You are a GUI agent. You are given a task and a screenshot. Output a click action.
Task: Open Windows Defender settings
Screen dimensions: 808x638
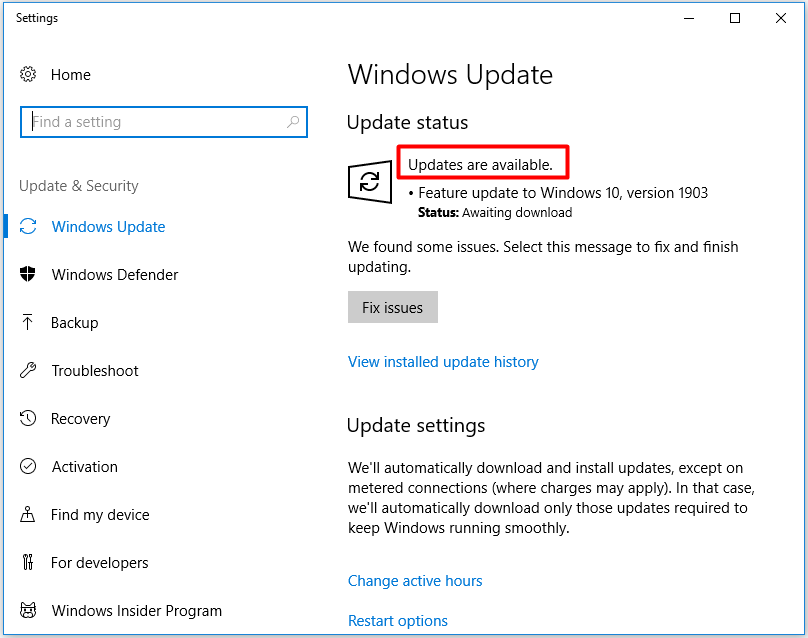[115, 275]
